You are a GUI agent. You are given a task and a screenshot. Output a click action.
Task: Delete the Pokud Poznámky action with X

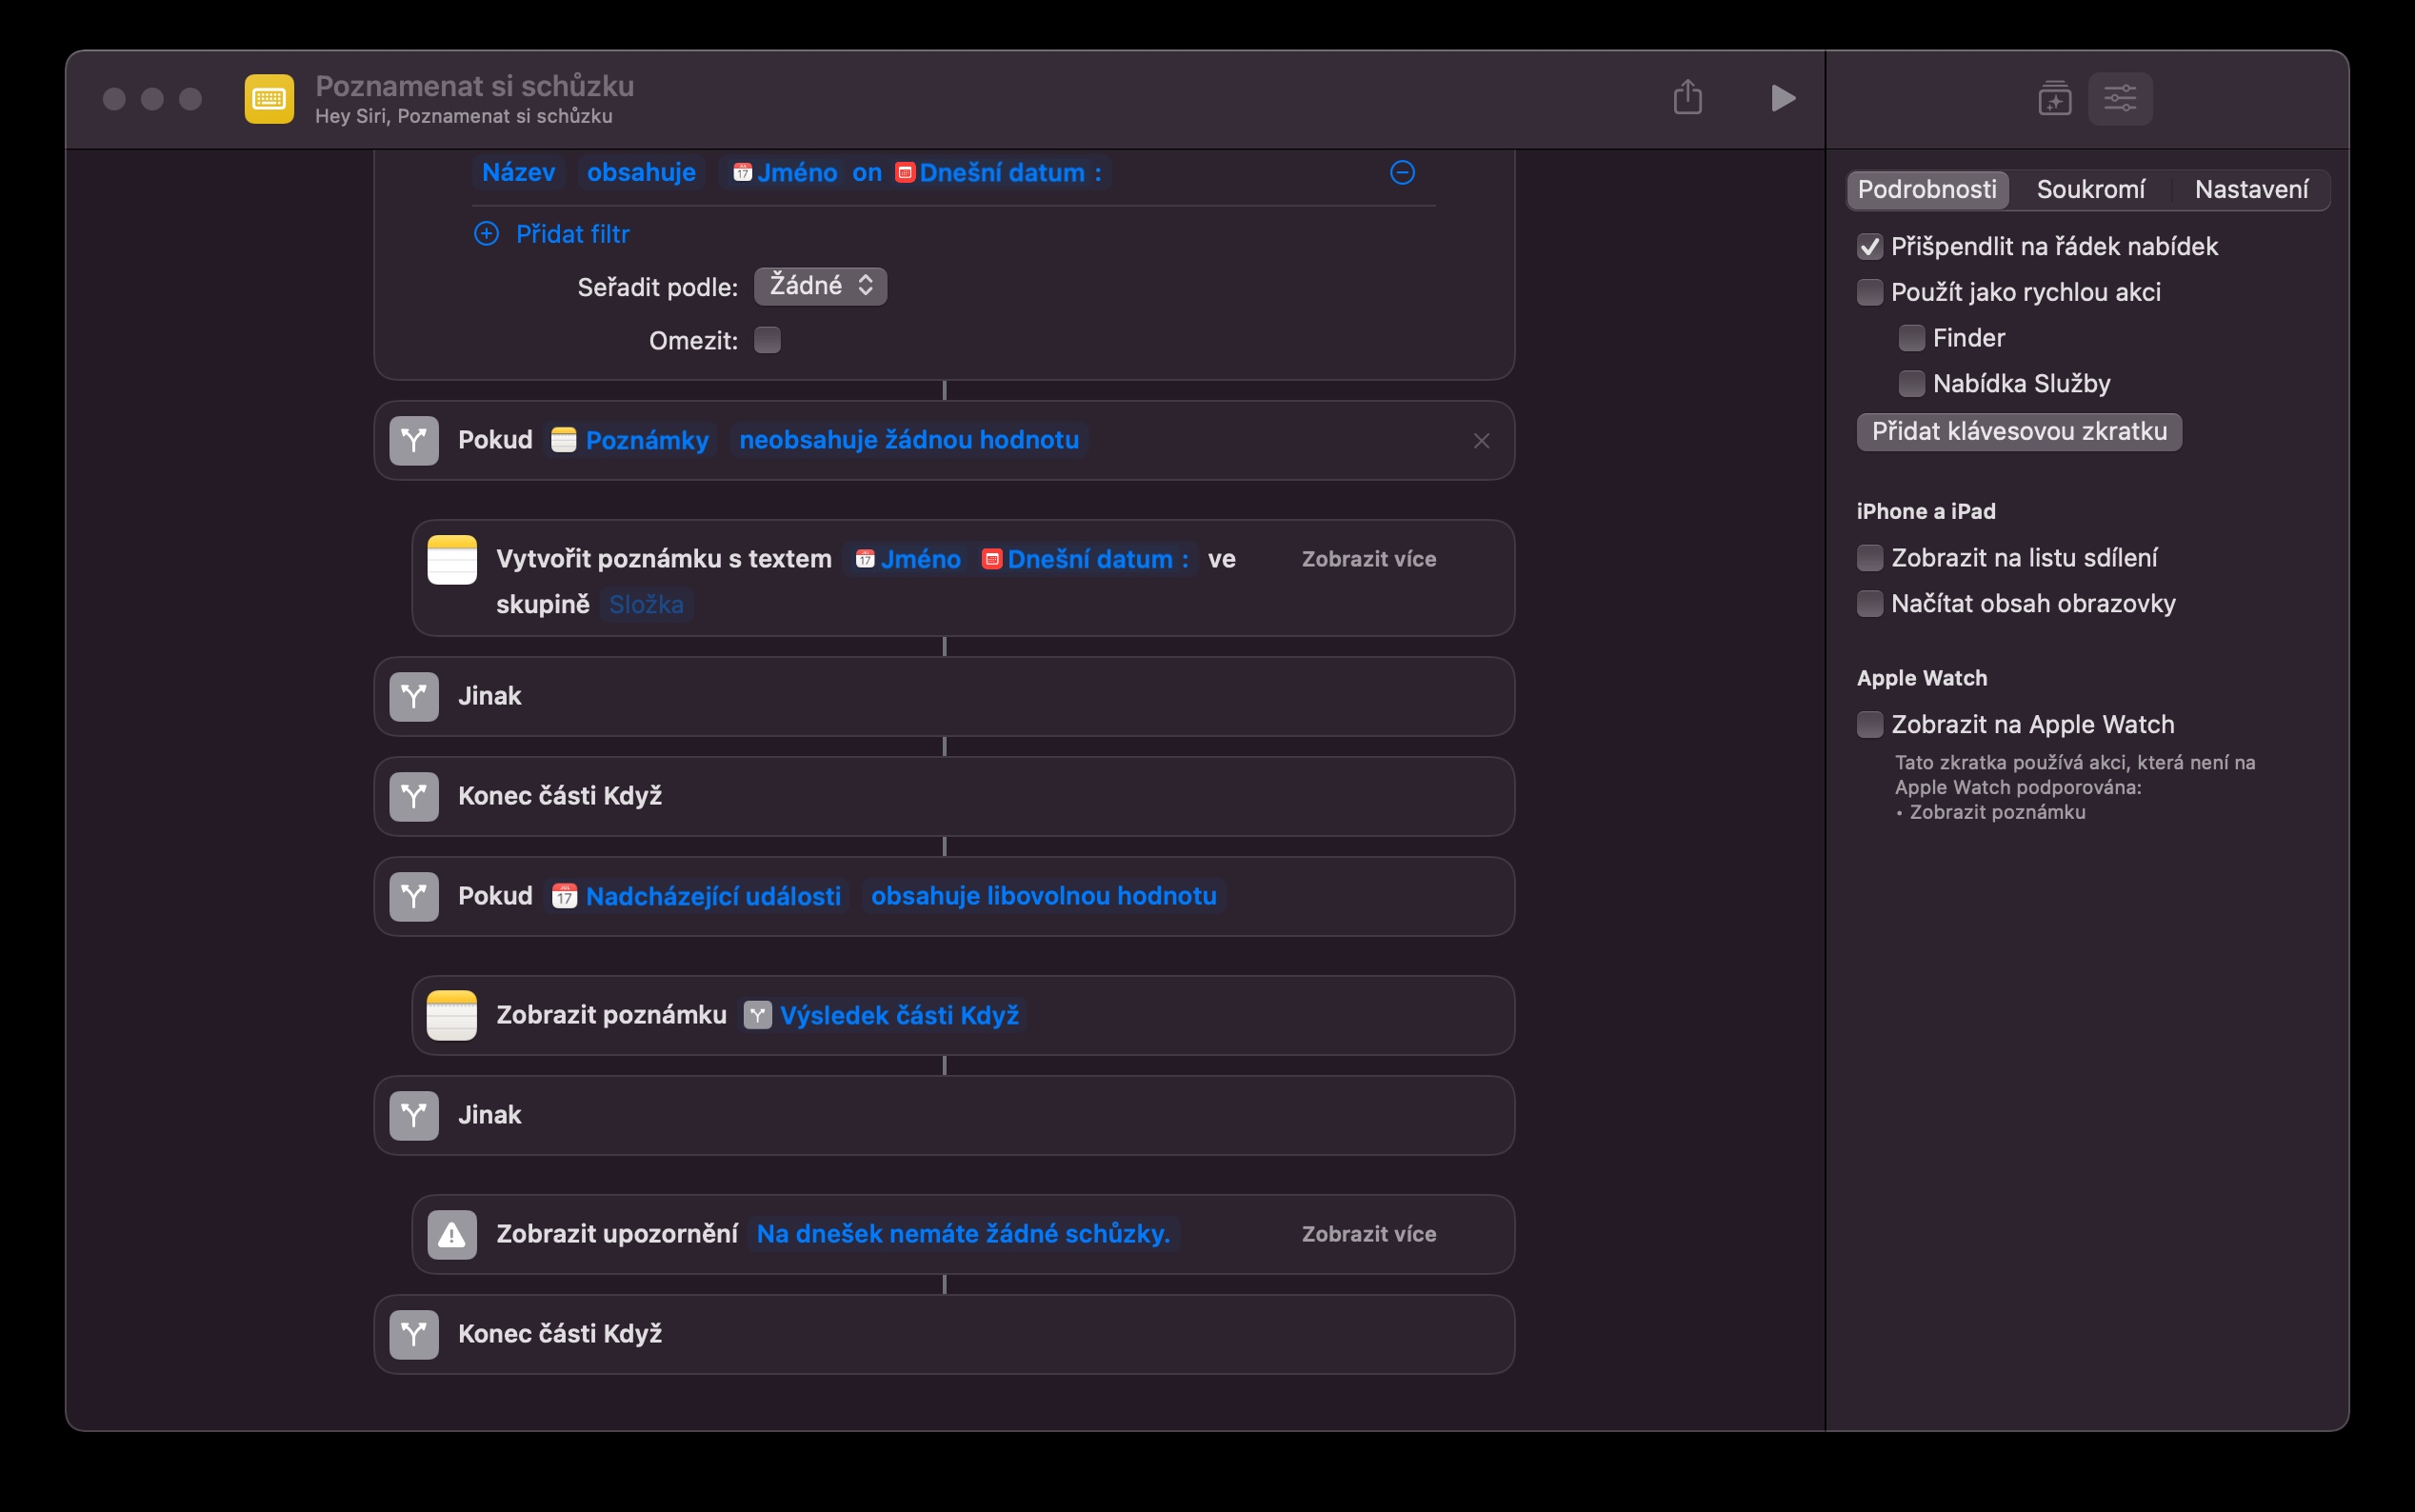pos(1481,441)
